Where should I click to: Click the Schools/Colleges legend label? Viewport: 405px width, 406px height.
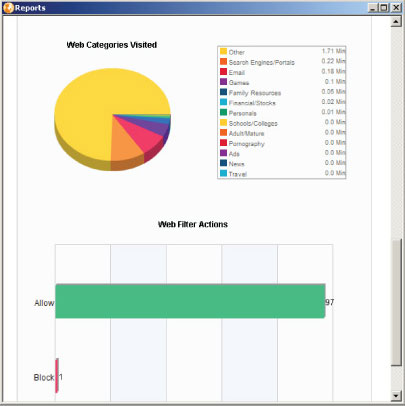253,123
